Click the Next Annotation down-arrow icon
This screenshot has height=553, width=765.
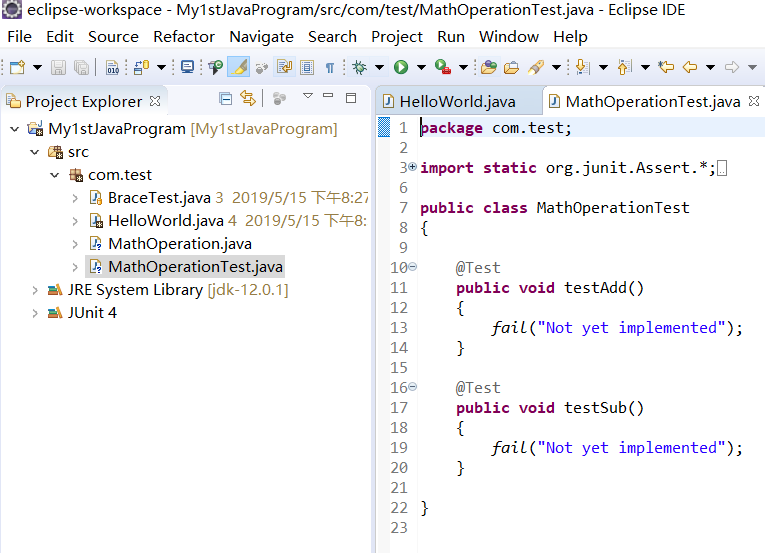pos(583,67)
